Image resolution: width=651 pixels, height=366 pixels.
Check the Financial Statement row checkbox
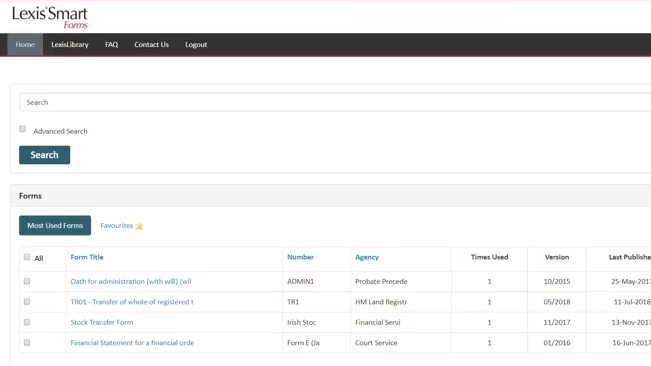point(27,343)
